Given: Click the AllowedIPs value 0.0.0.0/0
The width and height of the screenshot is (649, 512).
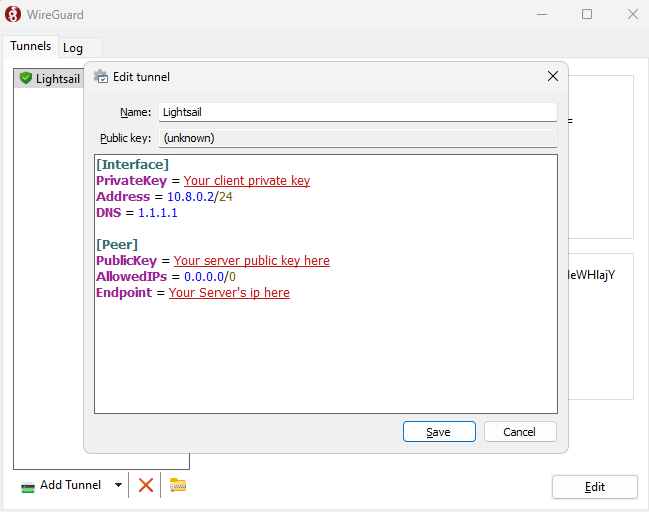Looking at the screenshot, I should (x=210, y=276).
